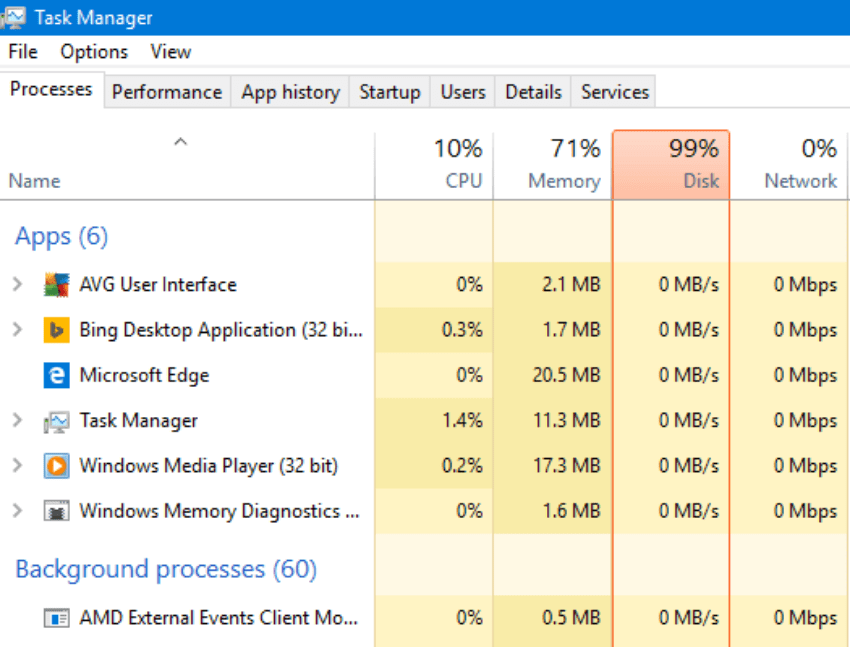Click the AVG User Interface icon
The image size is (850, 647).
[56, 285]
